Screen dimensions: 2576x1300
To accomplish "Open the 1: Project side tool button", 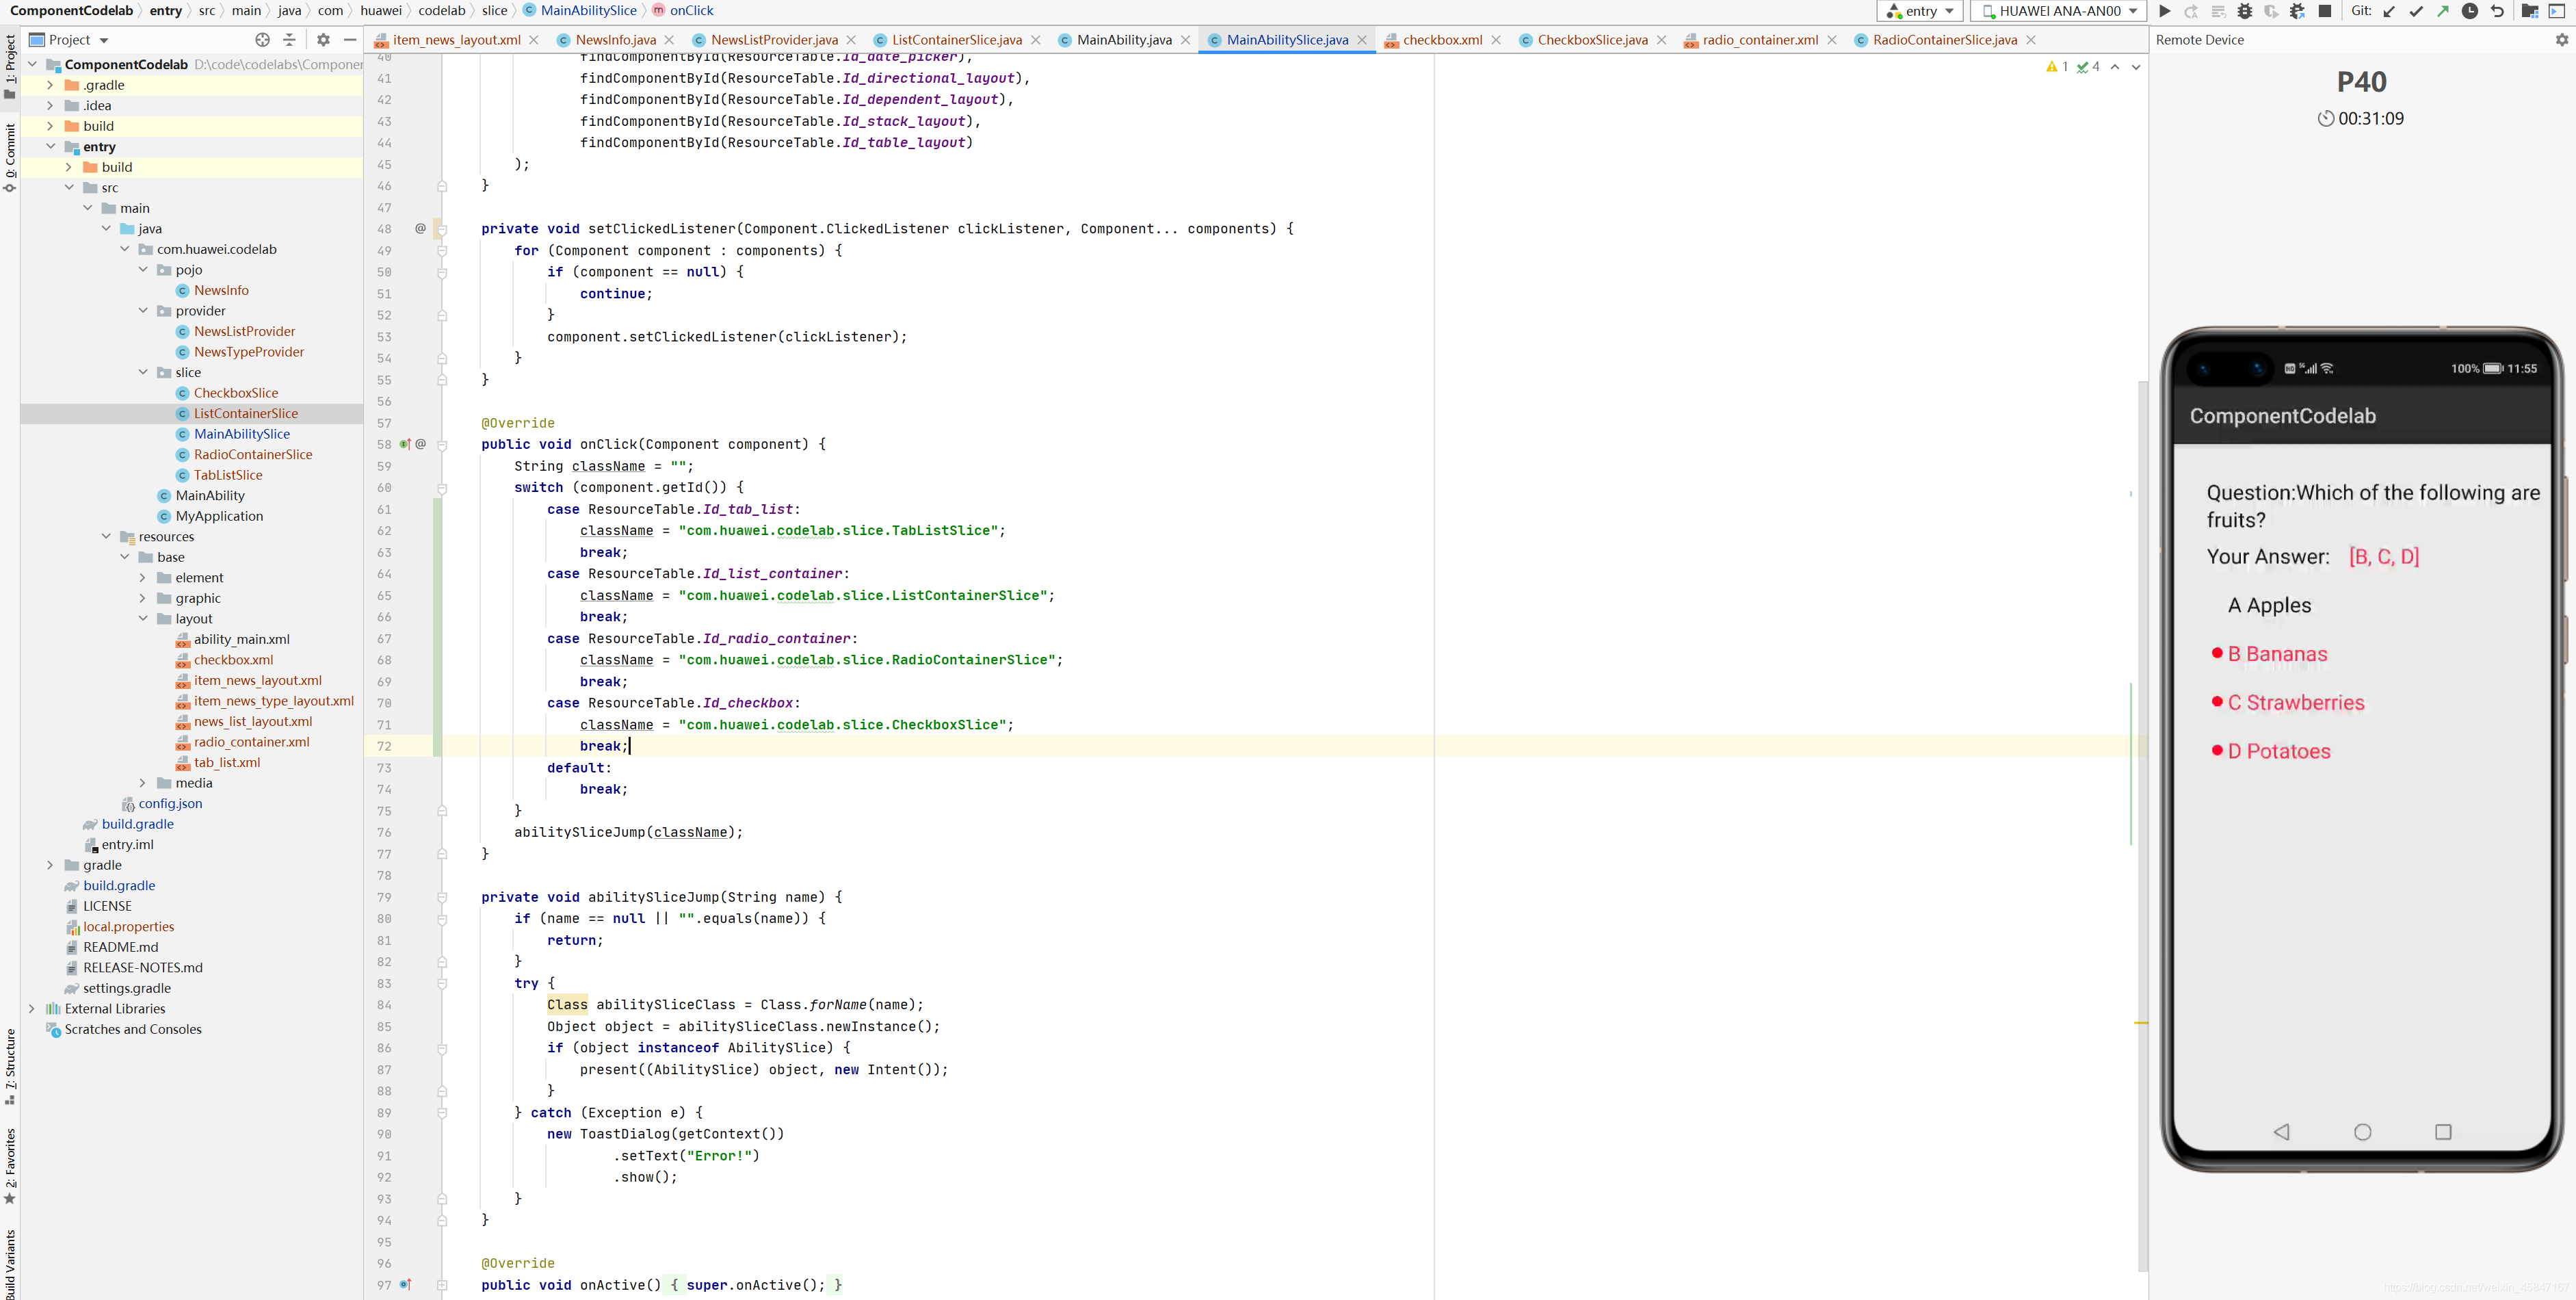I will pyautogui.click(x=10, y=66).
